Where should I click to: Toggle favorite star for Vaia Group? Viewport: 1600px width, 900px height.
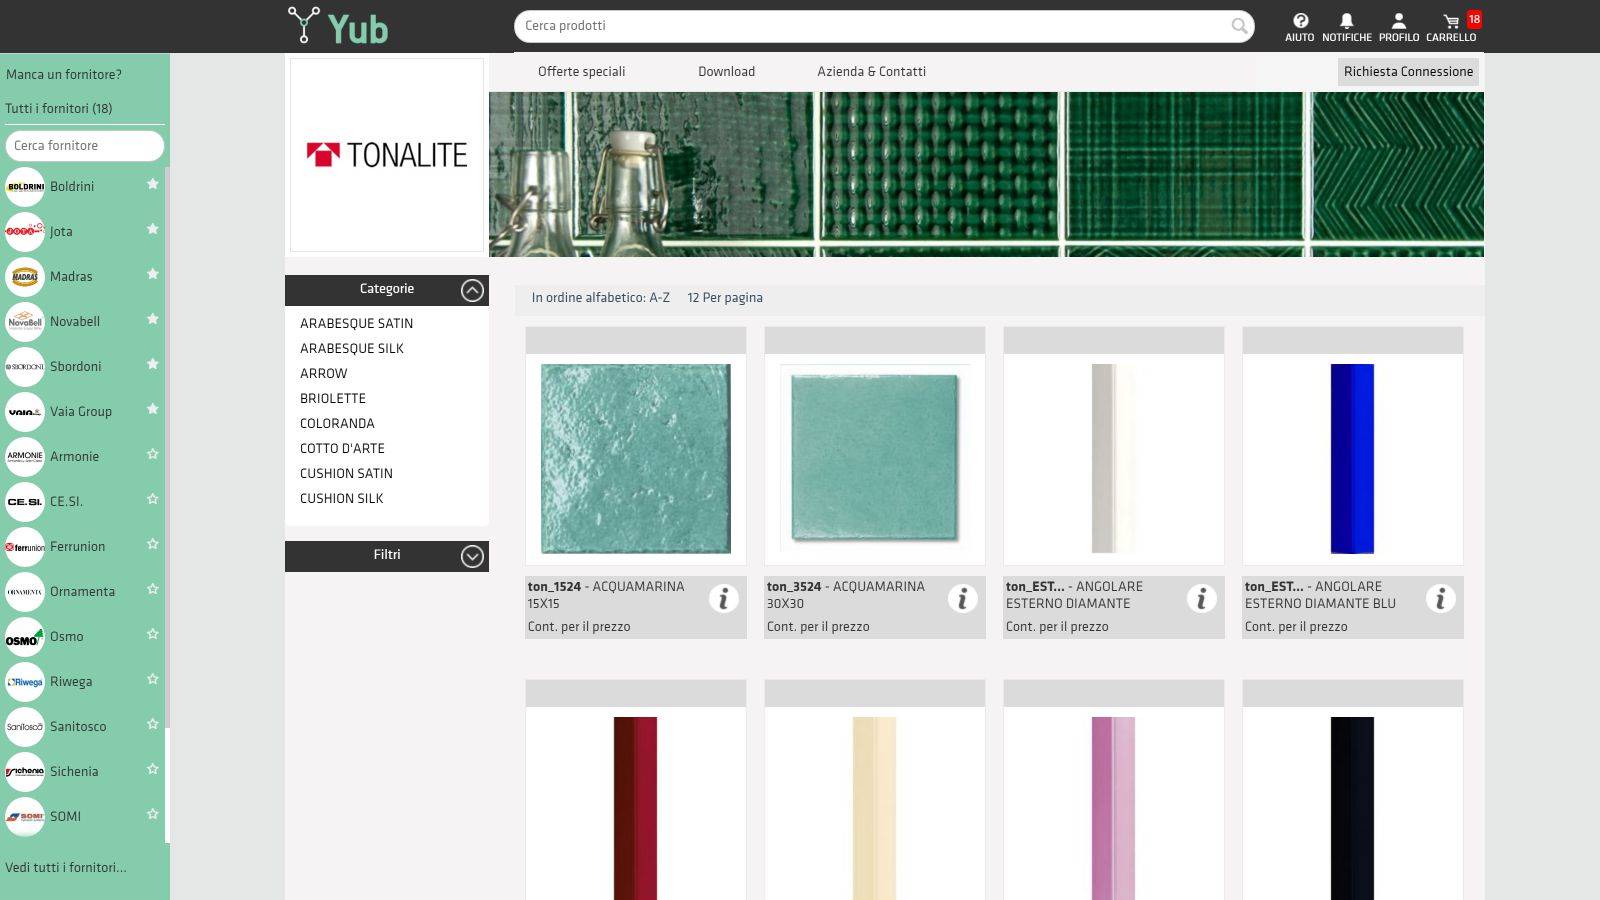tap(153, 409)
